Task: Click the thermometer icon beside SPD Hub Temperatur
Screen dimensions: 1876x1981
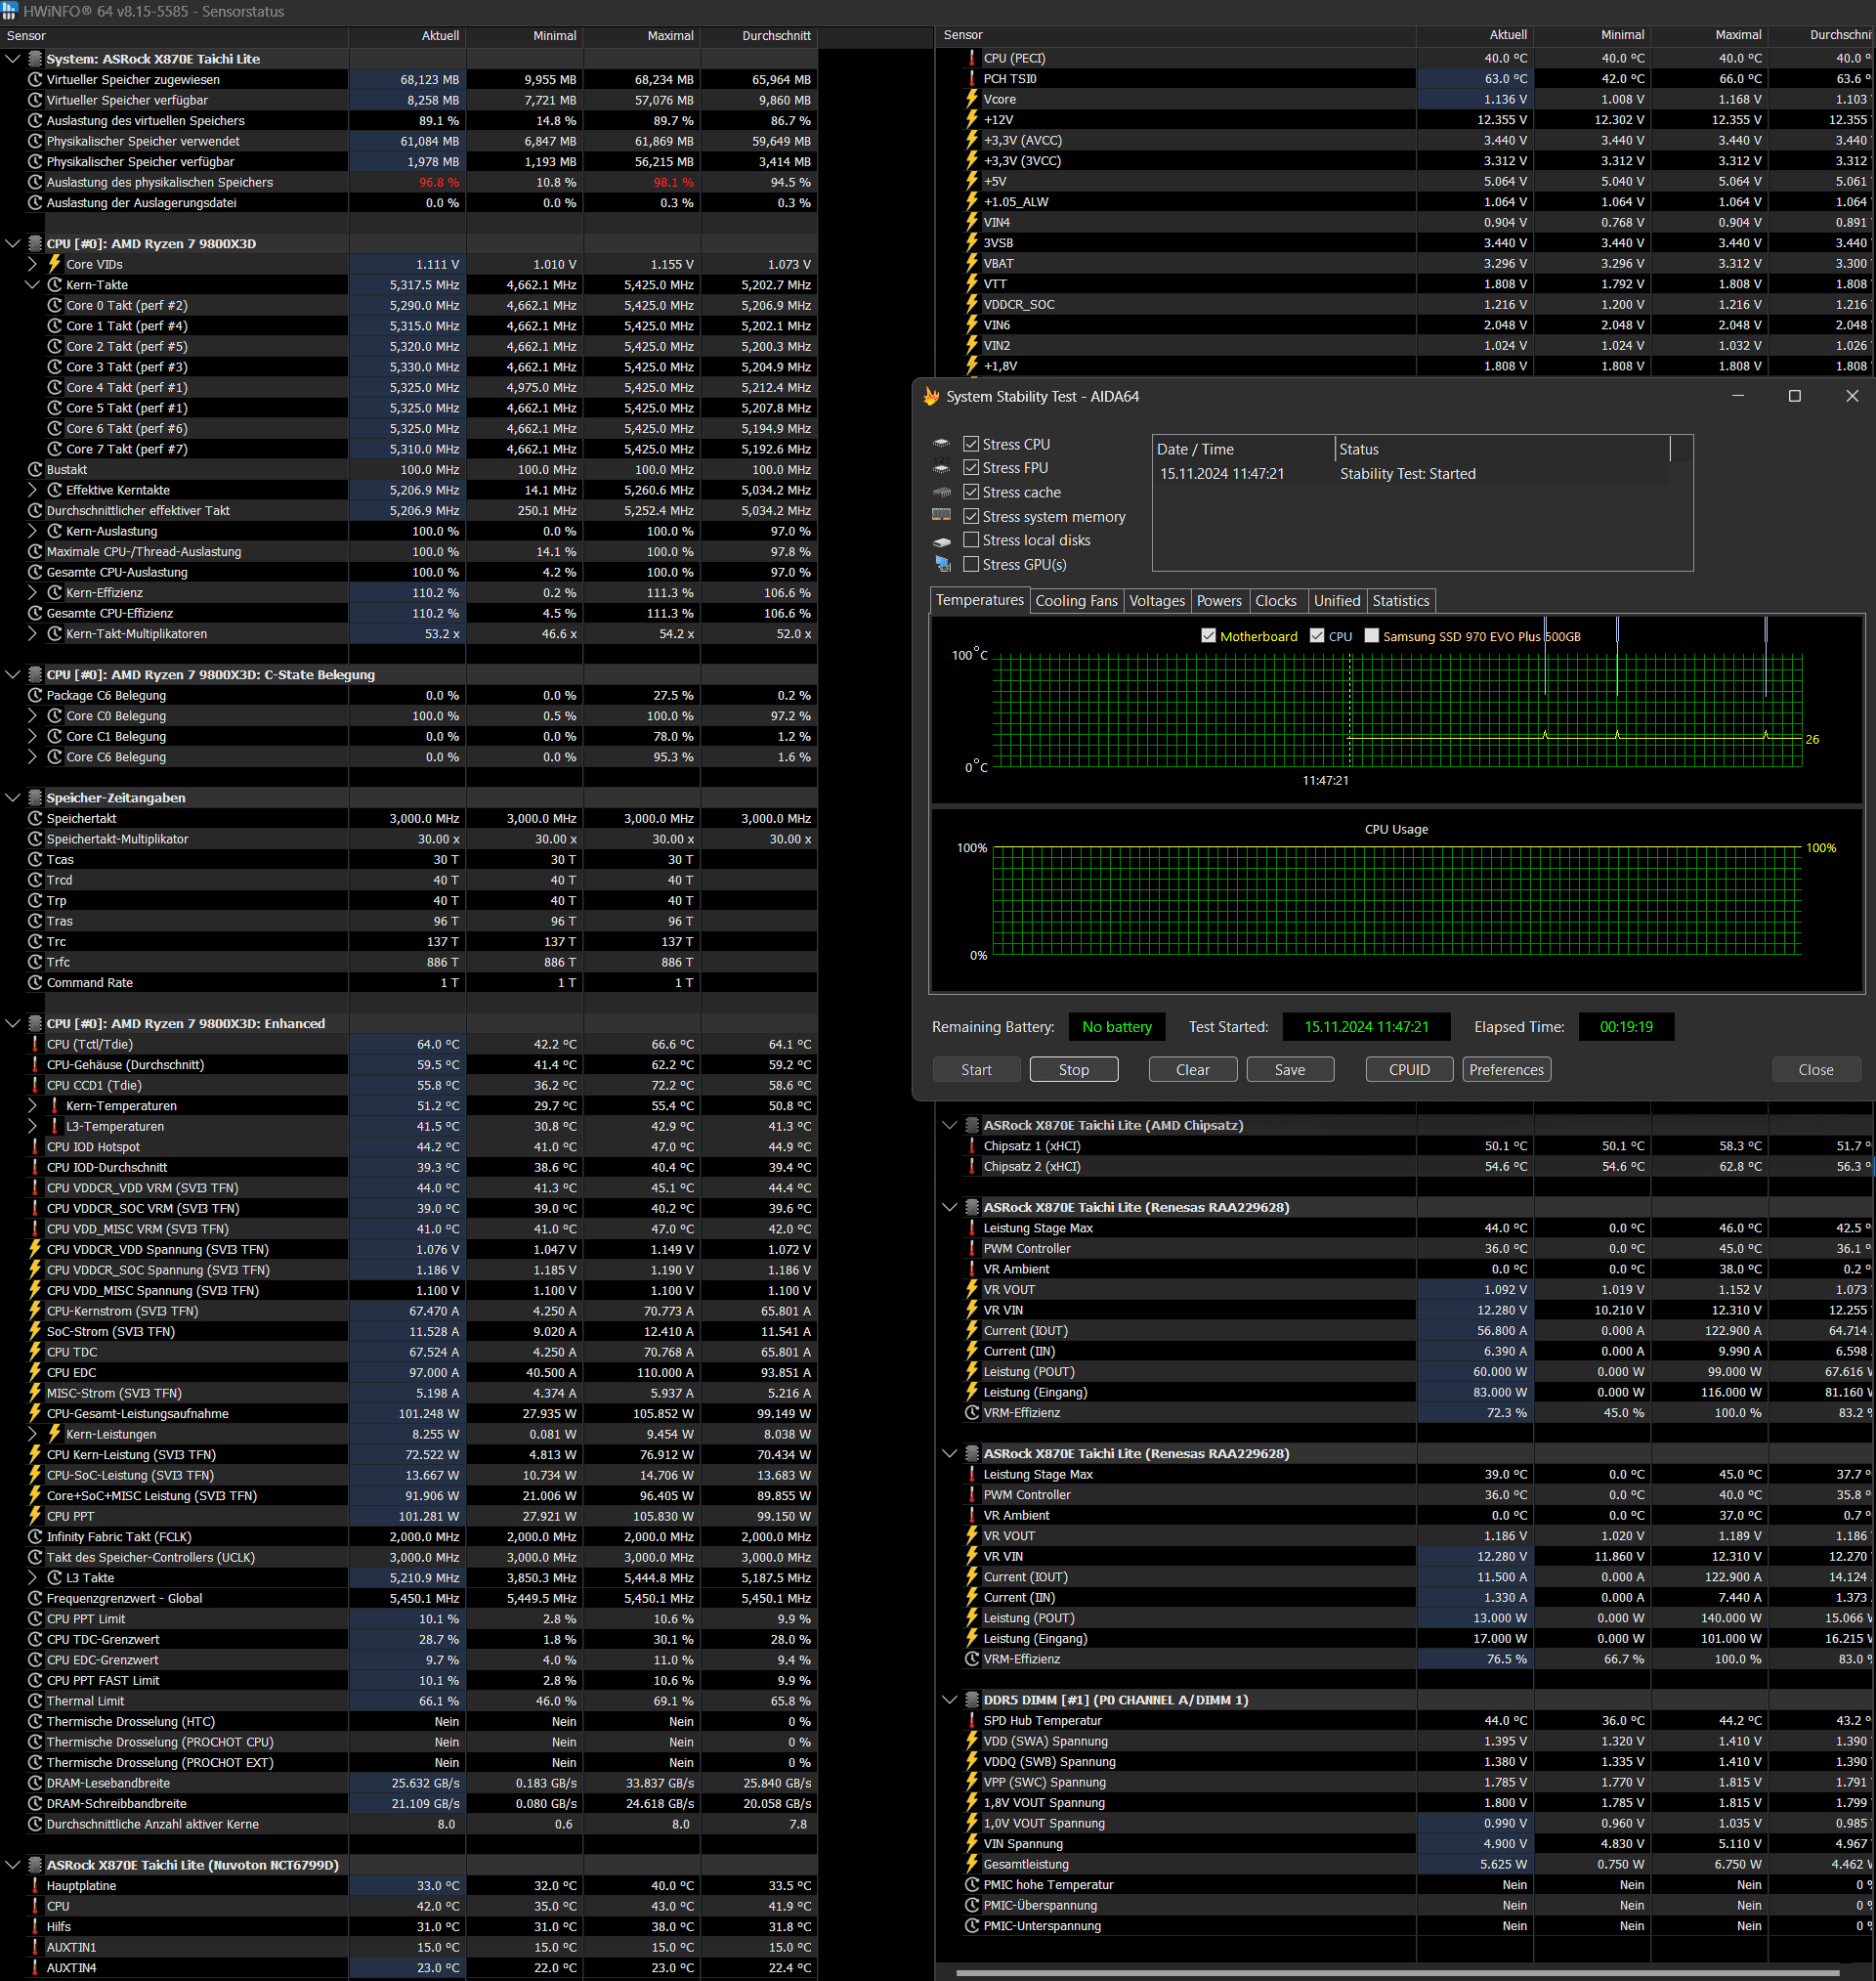Action: [972, 1721]
